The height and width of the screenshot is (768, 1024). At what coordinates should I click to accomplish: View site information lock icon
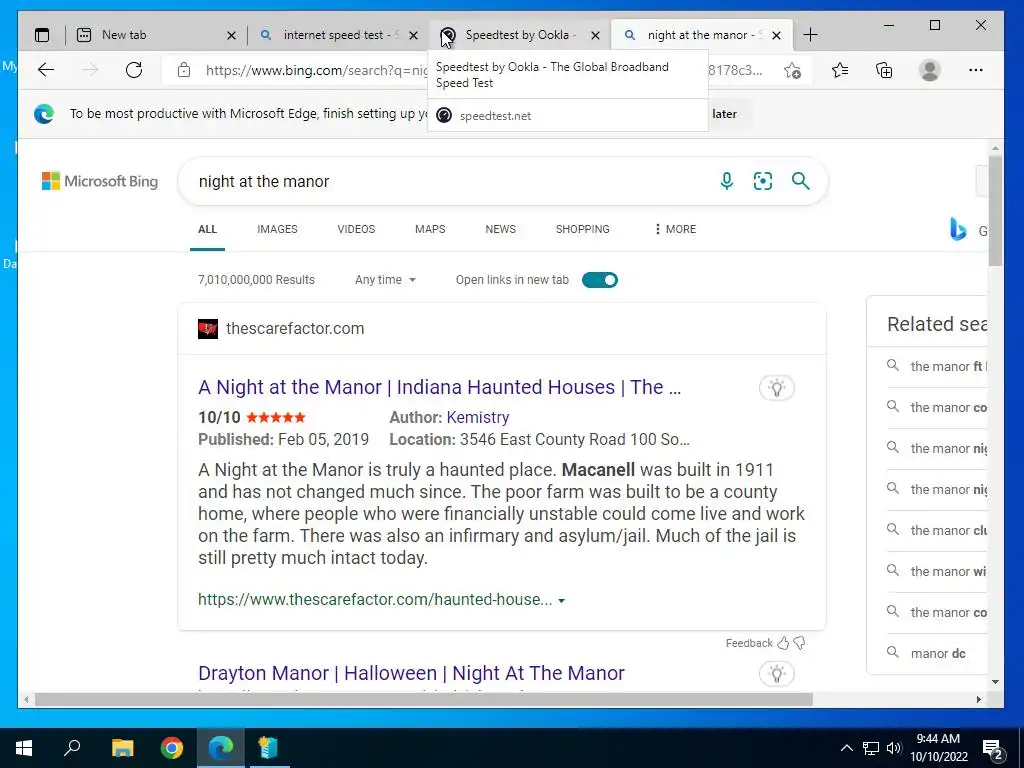(x=184, y=70)
